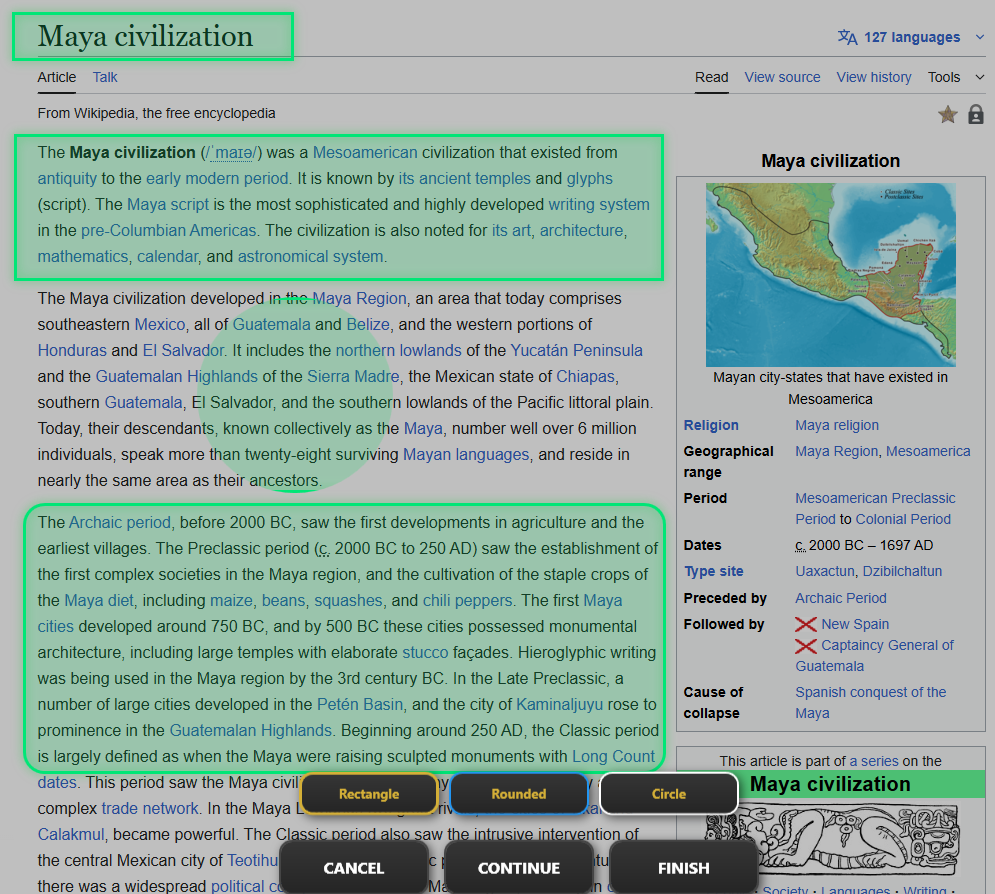Click the FINISH button
The image size is (995, 894).
tap(683, 868)
